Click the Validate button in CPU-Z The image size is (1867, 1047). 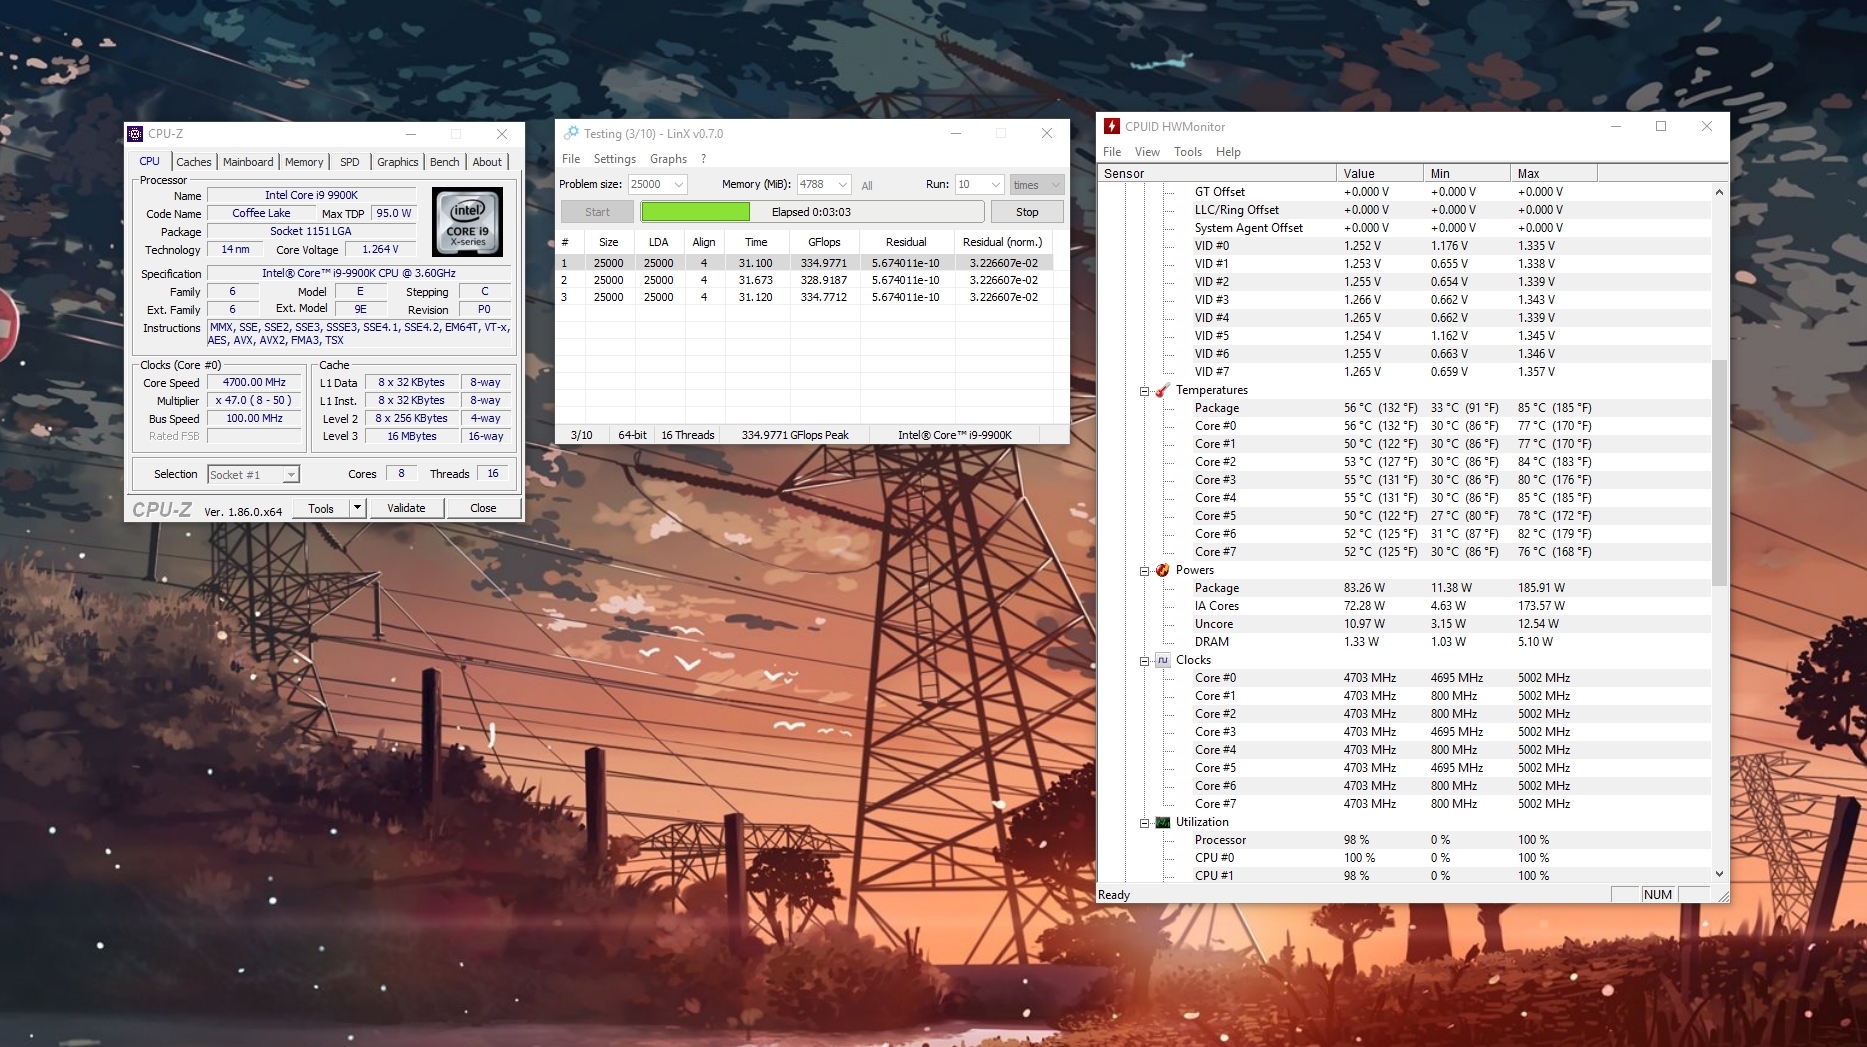(x=406, y=508)
